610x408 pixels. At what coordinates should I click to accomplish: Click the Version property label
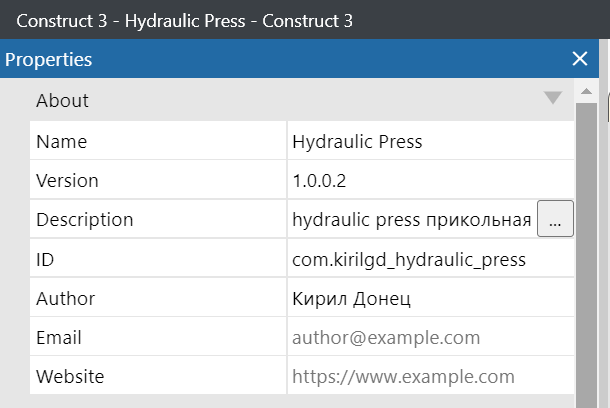pos(67,180)
